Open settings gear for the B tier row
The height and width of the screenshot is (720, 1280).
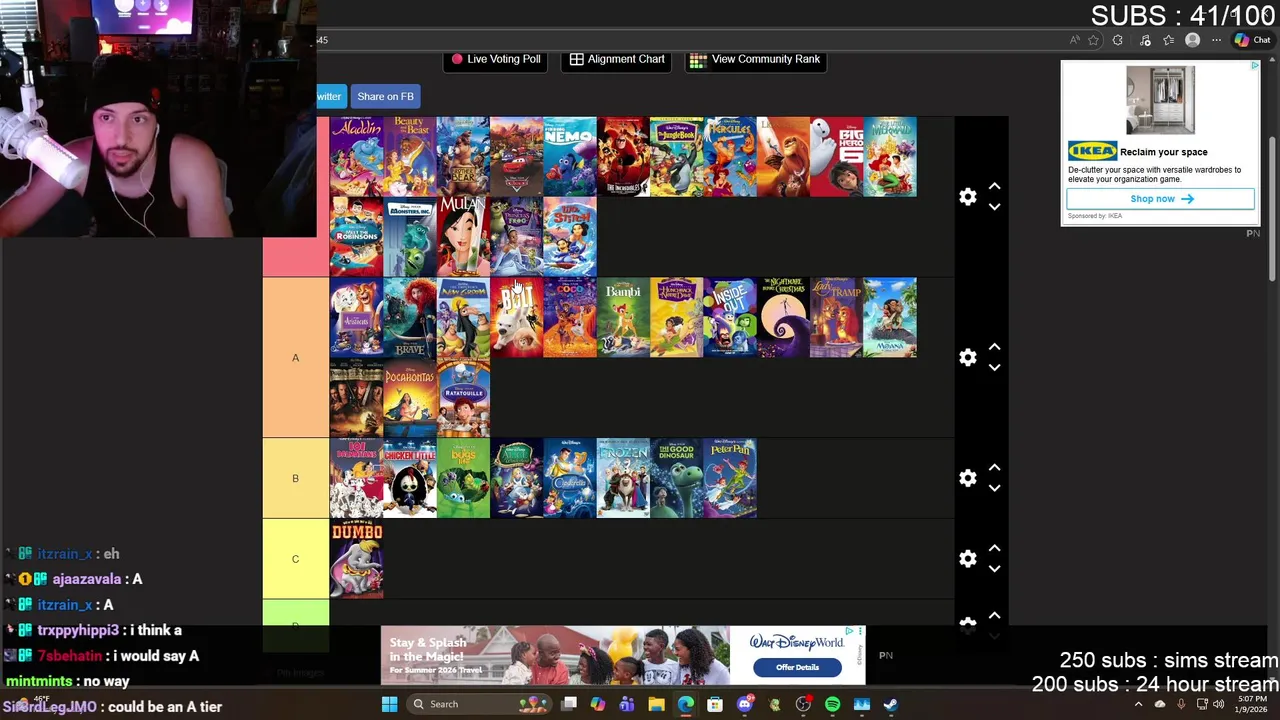[x=967, y=478]
